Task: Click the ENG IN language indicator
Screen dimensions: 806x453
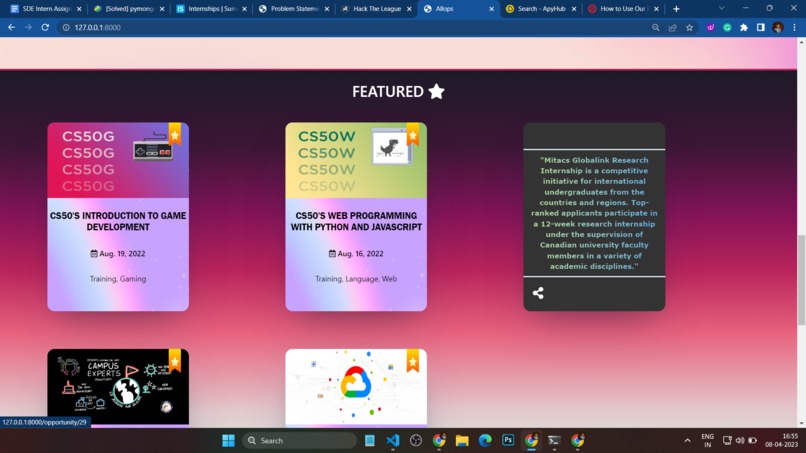Action: point(708,440)
